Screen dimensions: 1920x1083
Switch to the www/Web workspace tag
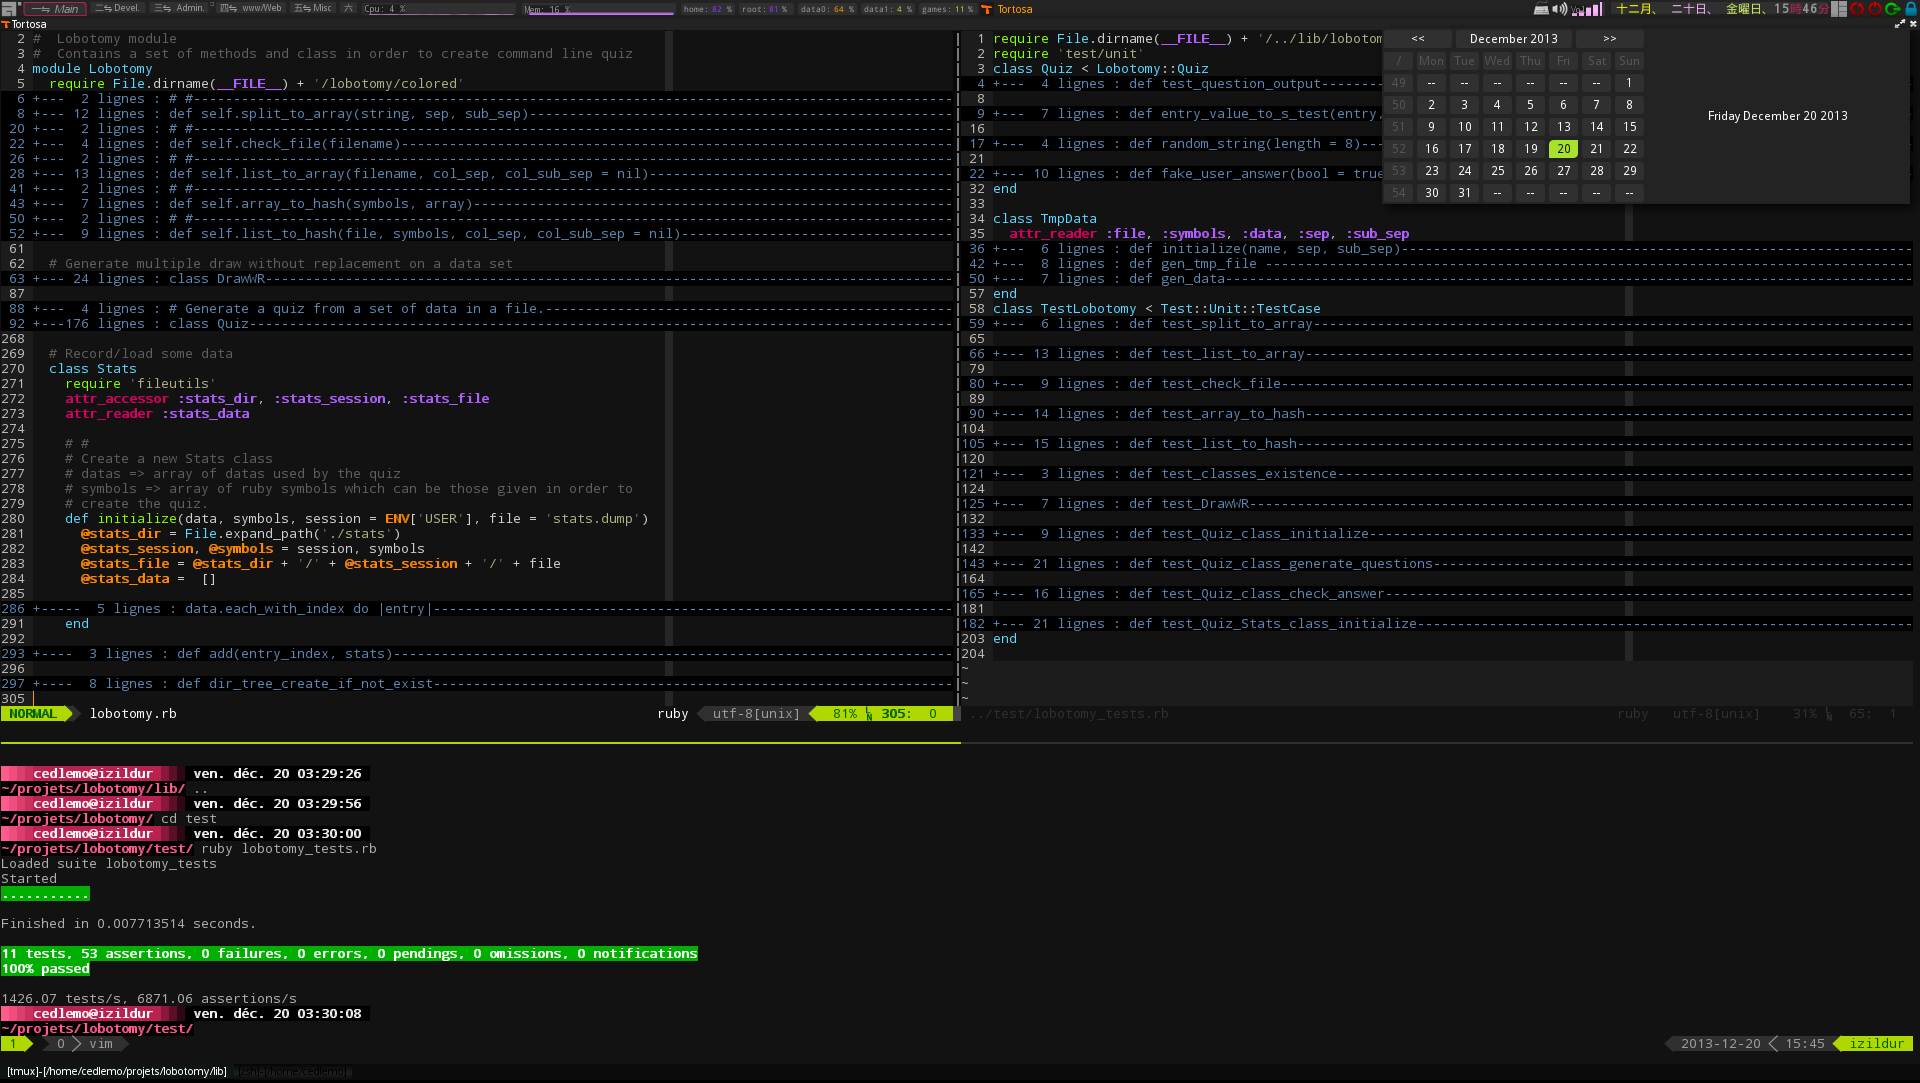tap(252, 8)
